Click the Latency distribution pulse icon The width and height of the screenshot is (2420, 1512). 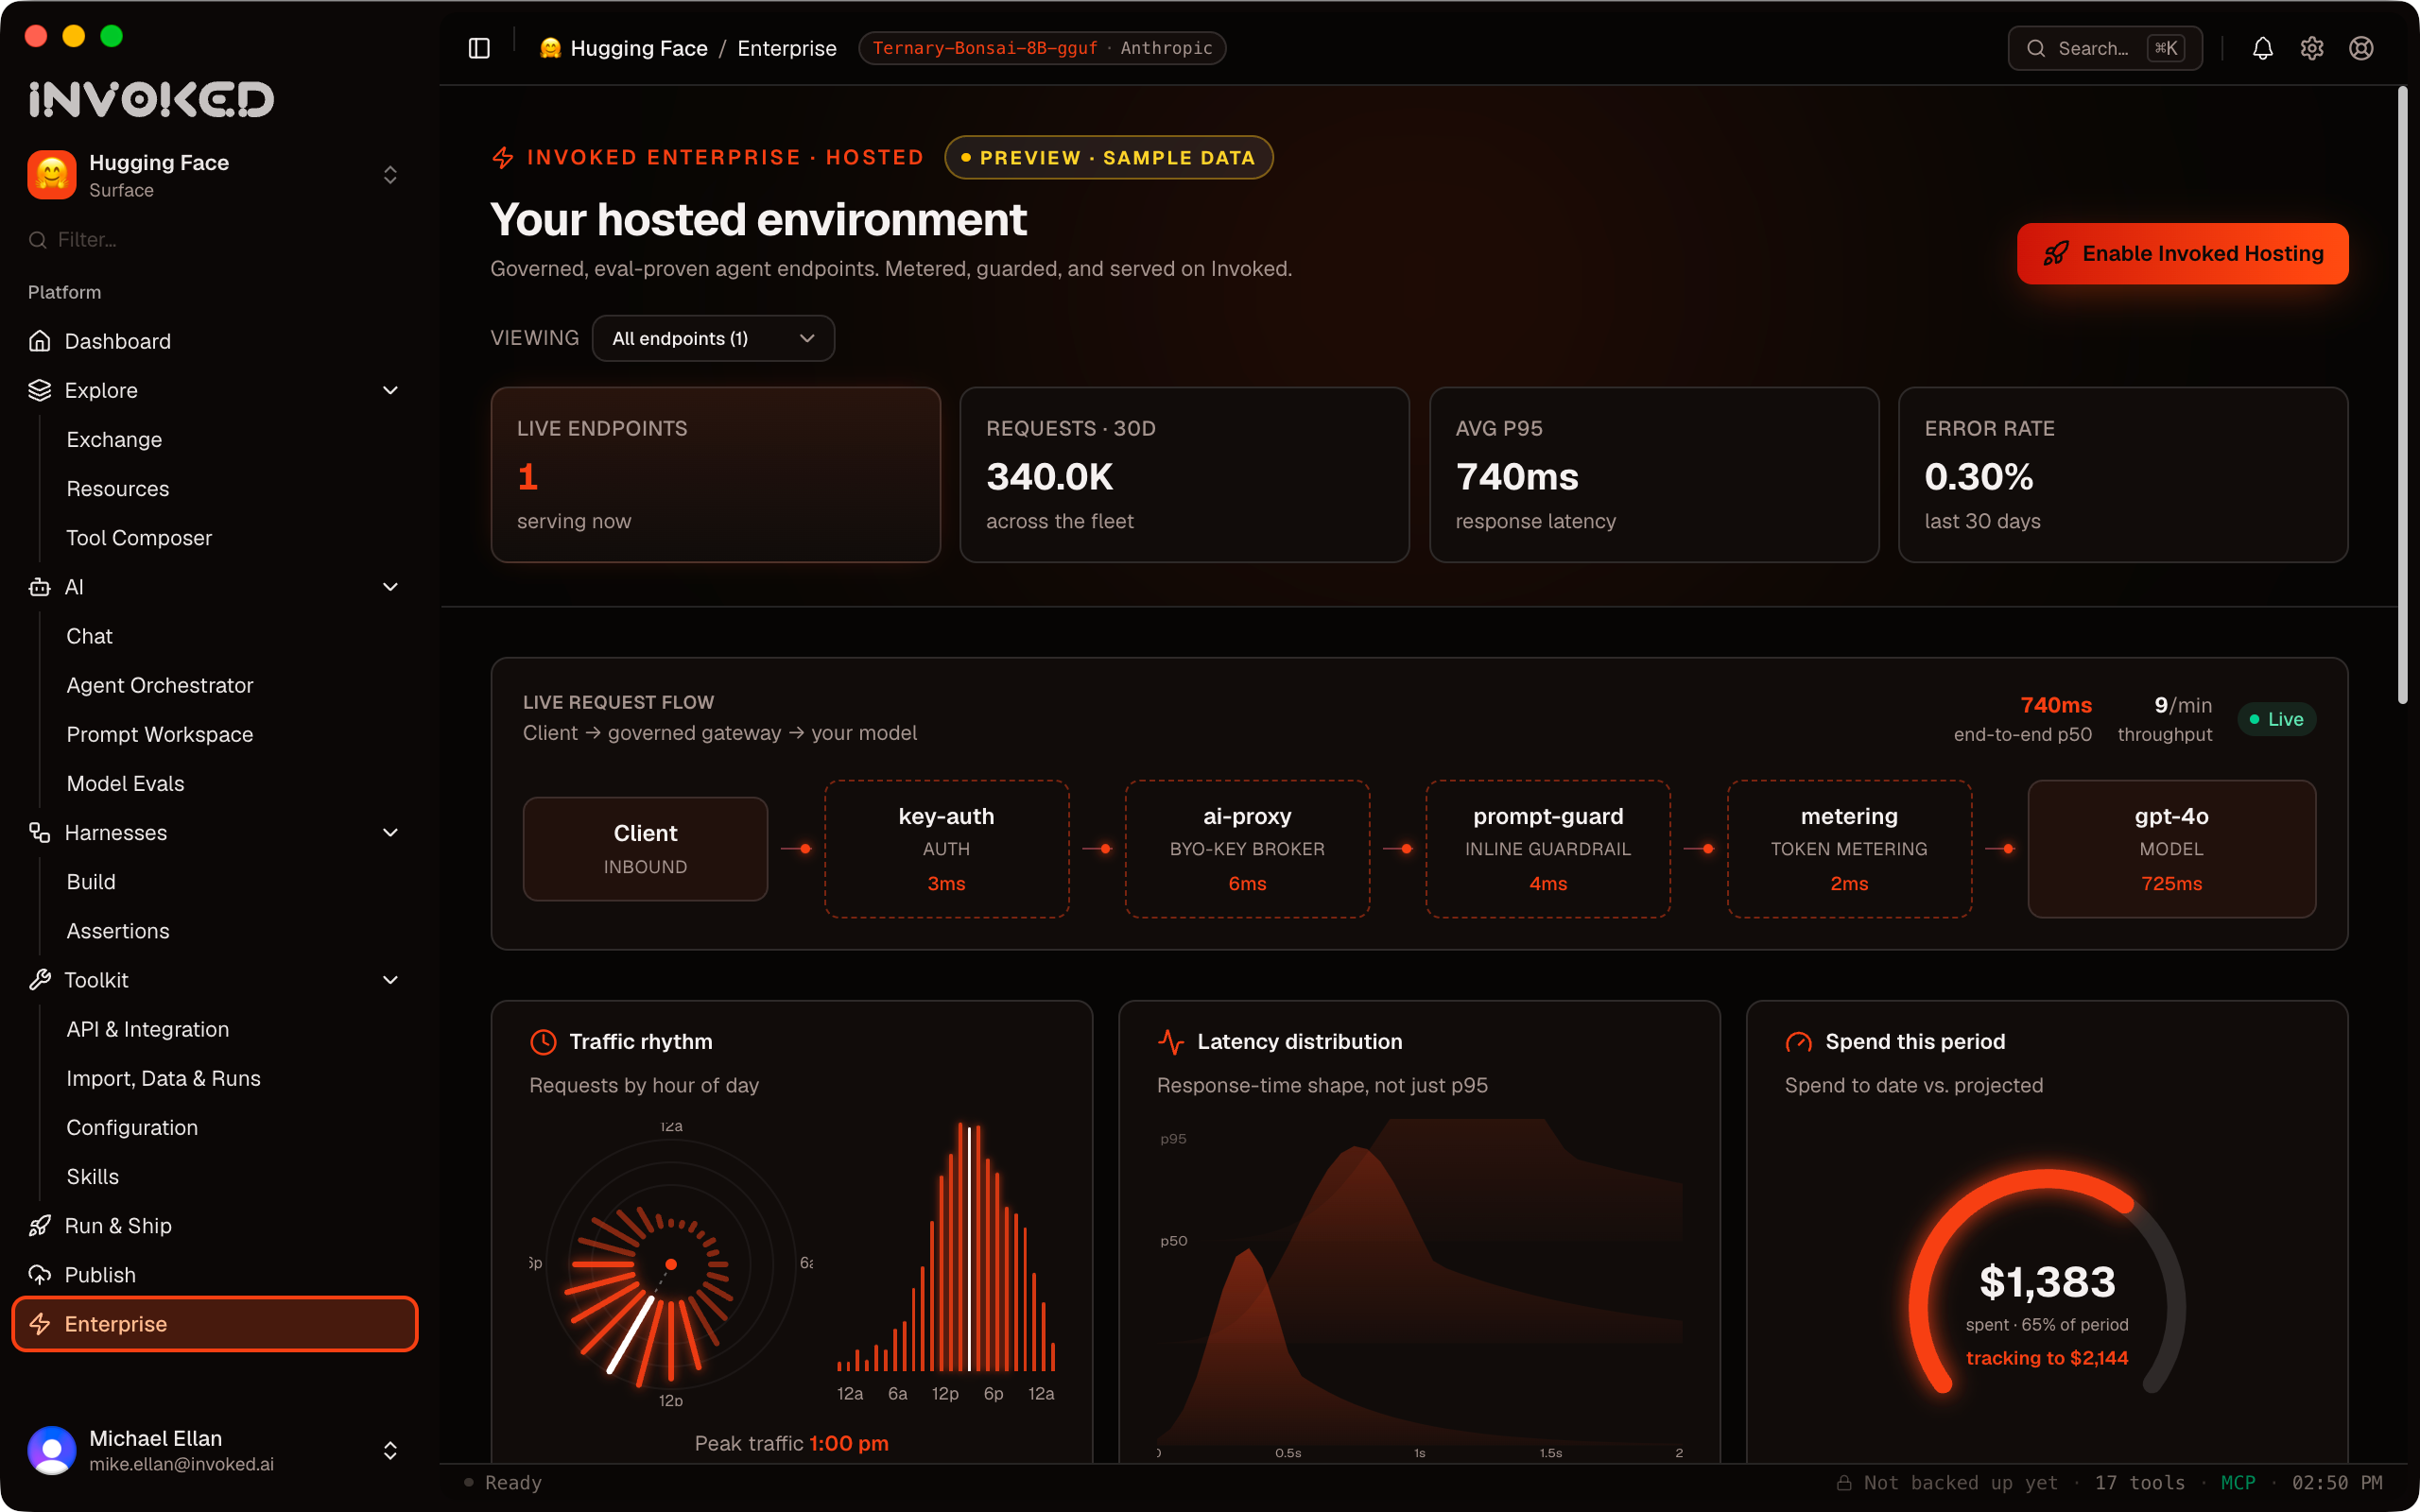(1171, 1041)
